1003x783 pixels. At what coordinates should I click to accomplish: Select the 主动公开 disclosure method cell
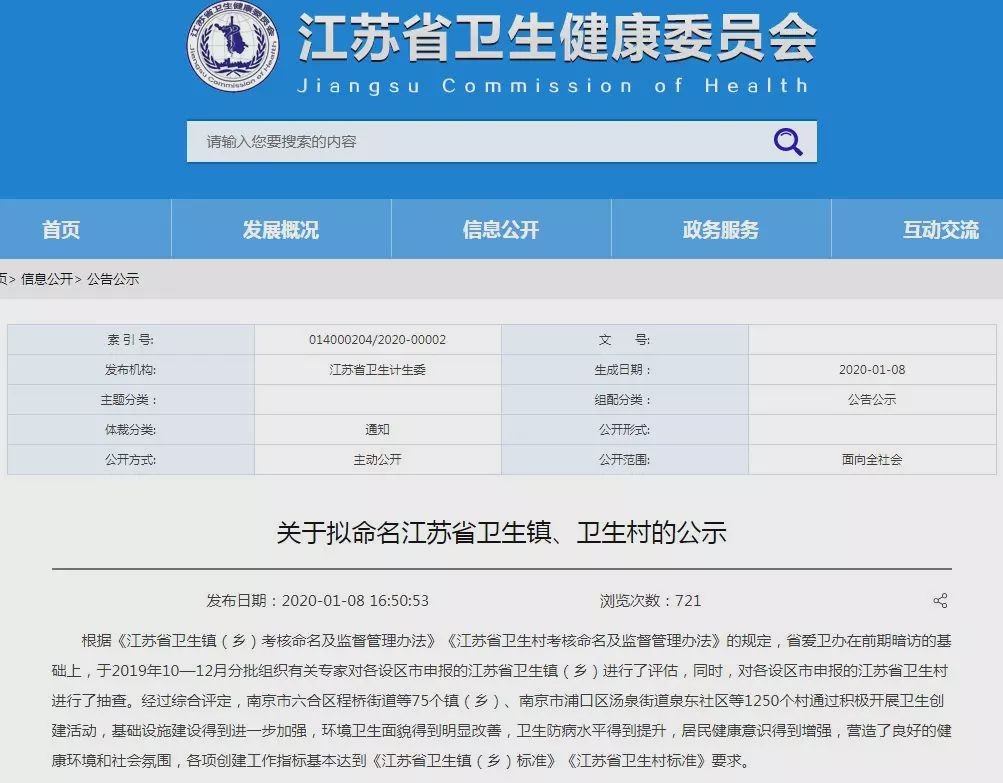377,460
